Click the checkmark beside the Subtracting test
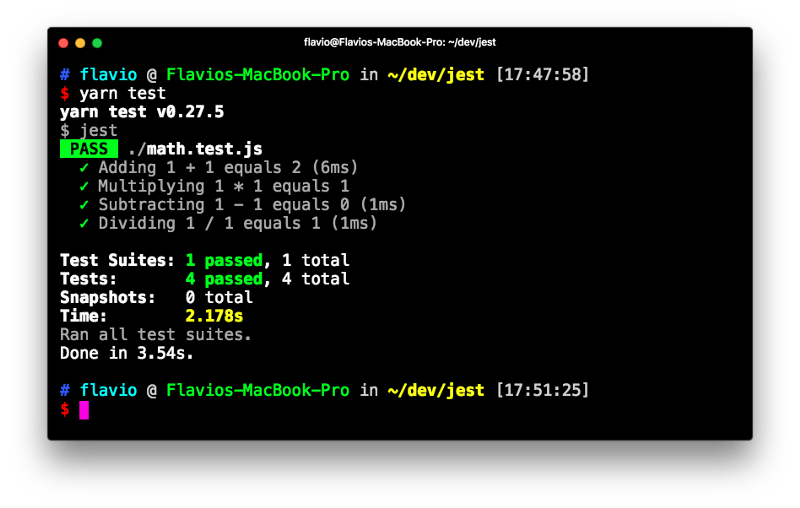Viewport: 800px width, 508px height. click(x=85, y=205)
